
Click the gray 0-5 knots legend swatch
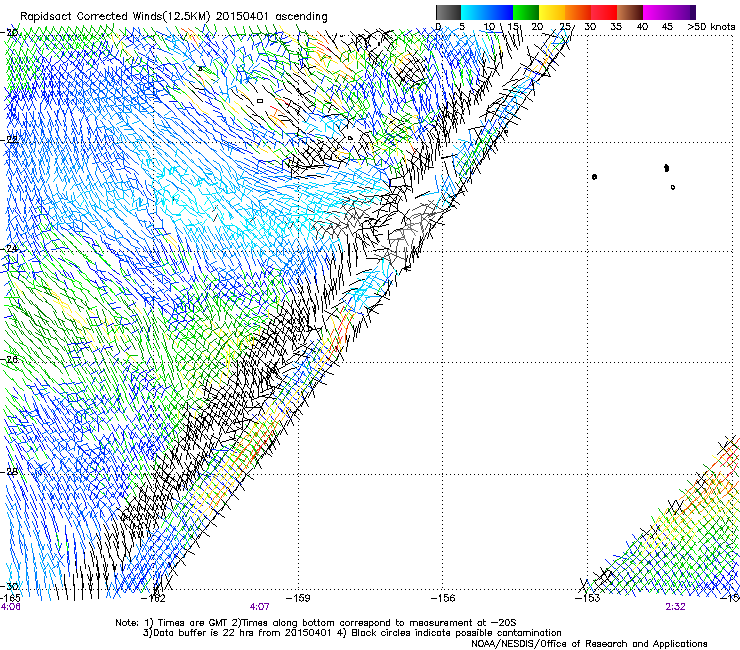(448, 12)
